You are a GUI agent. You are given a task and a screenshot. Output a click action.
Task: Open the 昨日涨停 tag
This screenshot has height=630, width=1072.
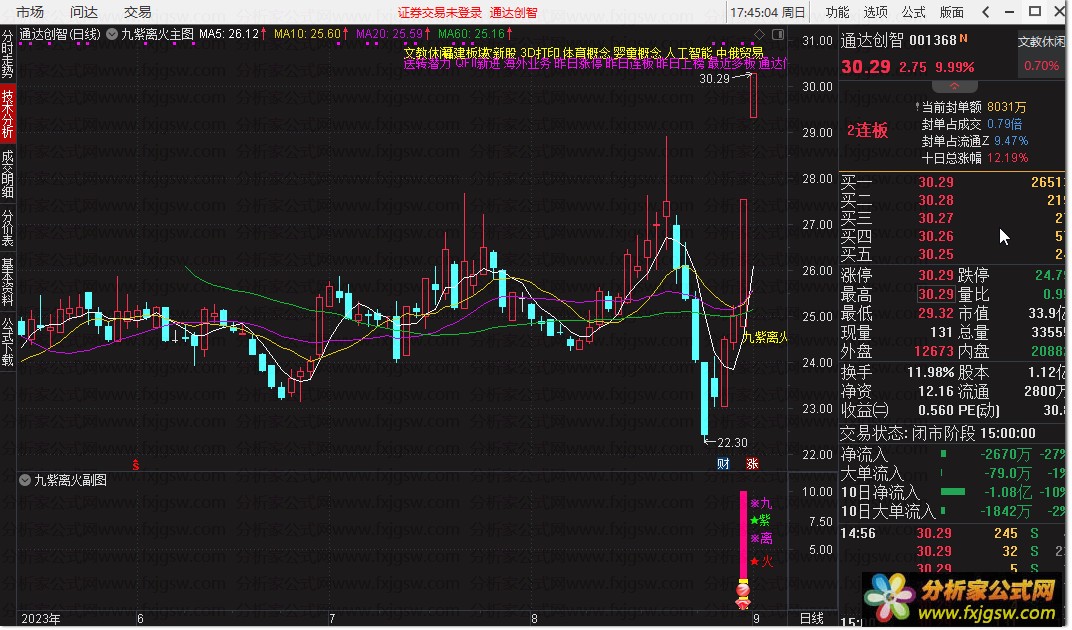[x=578, y=64]
